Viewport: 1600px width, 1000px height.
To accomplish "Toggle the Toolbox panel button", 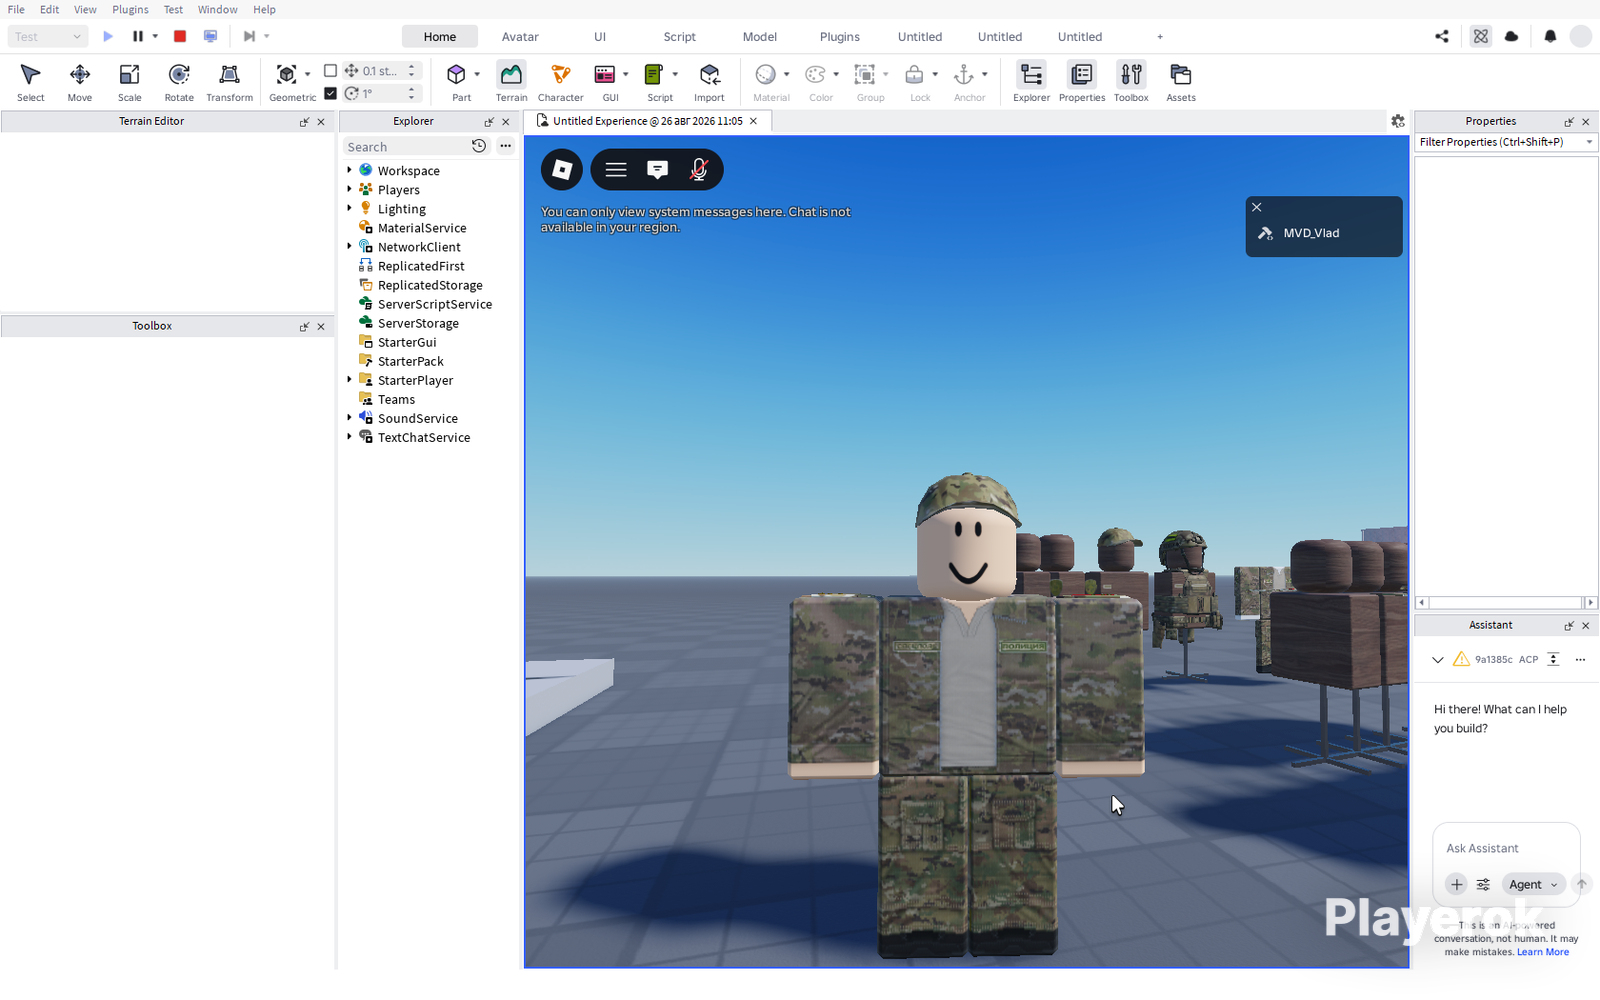I will click(x=1131, y=82).
